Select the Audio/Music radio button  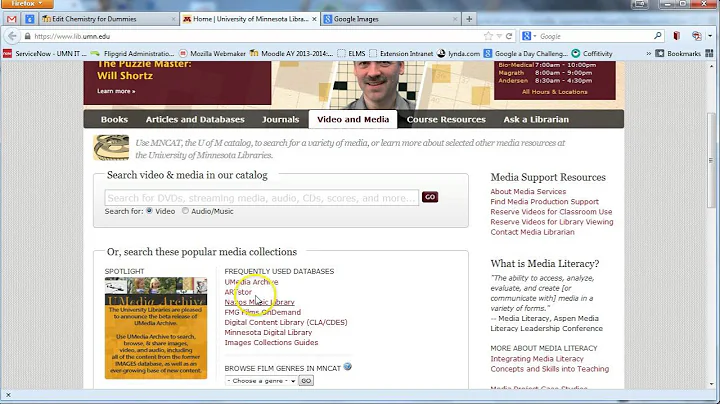(185, 211)
